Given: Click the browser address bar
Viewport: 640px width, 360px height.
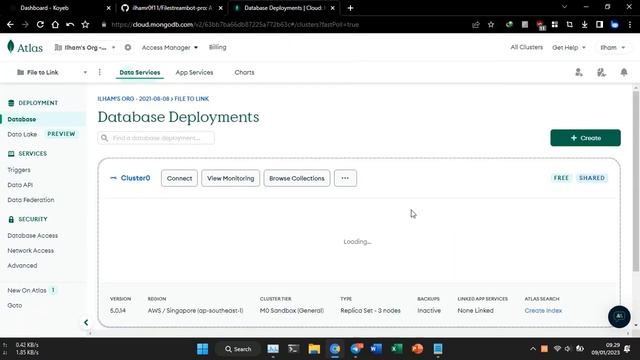Looking at the screenshot, I should pos(282,24).
